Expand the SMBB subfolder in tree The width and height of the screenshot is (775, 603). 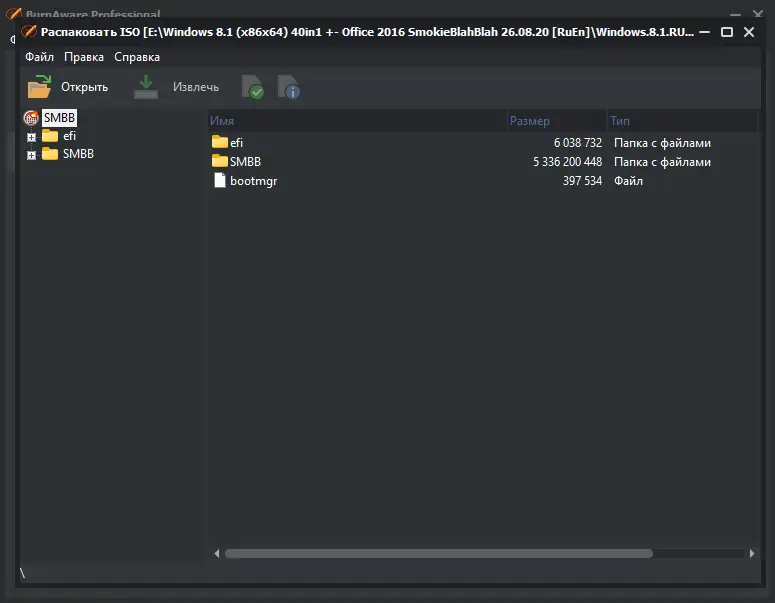[31, 155]
